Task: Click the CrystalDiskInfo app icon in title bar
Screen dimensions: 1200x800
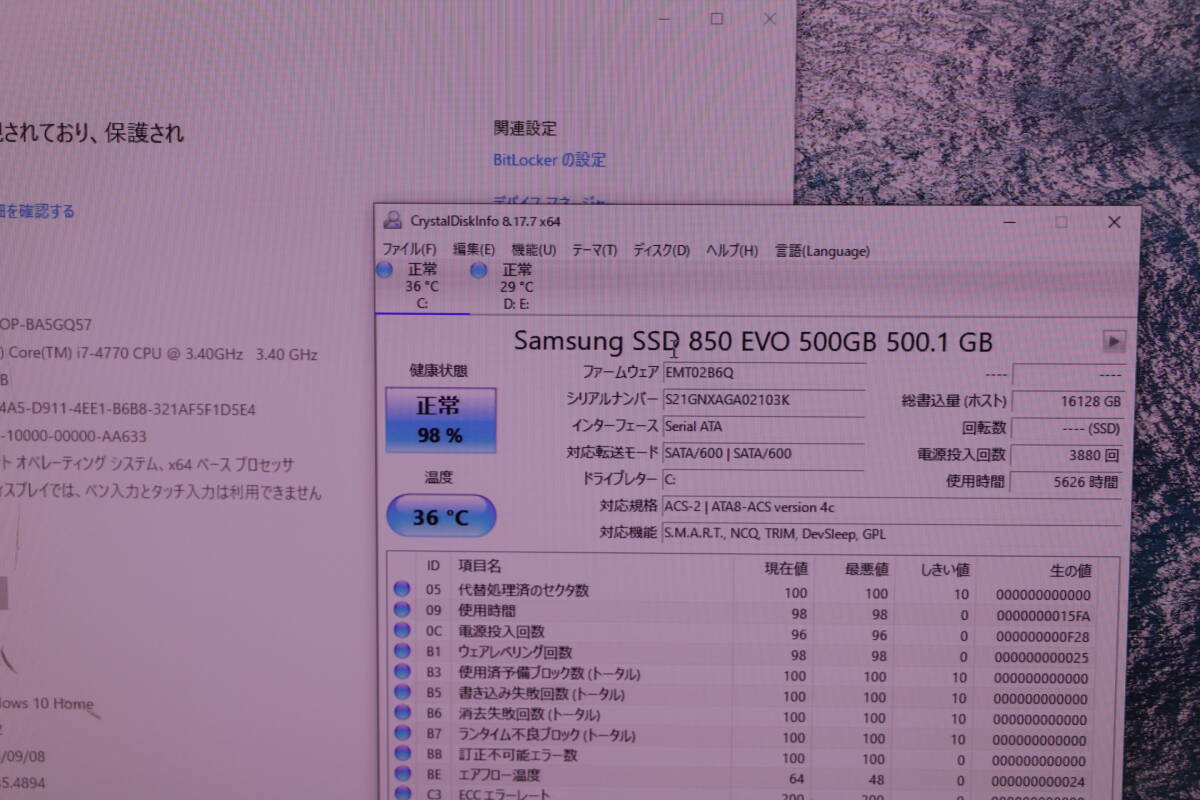Action: [x=393, y=222]
